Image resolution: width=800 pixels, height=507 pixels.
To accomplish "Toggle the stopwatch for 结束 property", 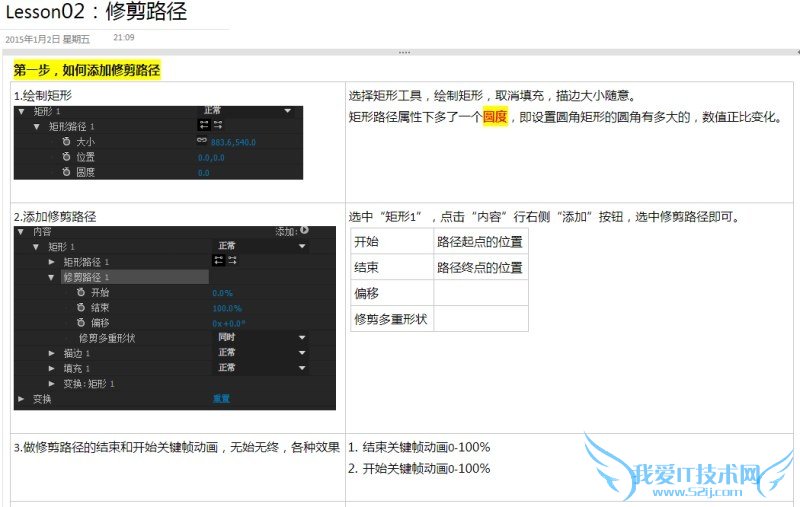I will (81, 308).
